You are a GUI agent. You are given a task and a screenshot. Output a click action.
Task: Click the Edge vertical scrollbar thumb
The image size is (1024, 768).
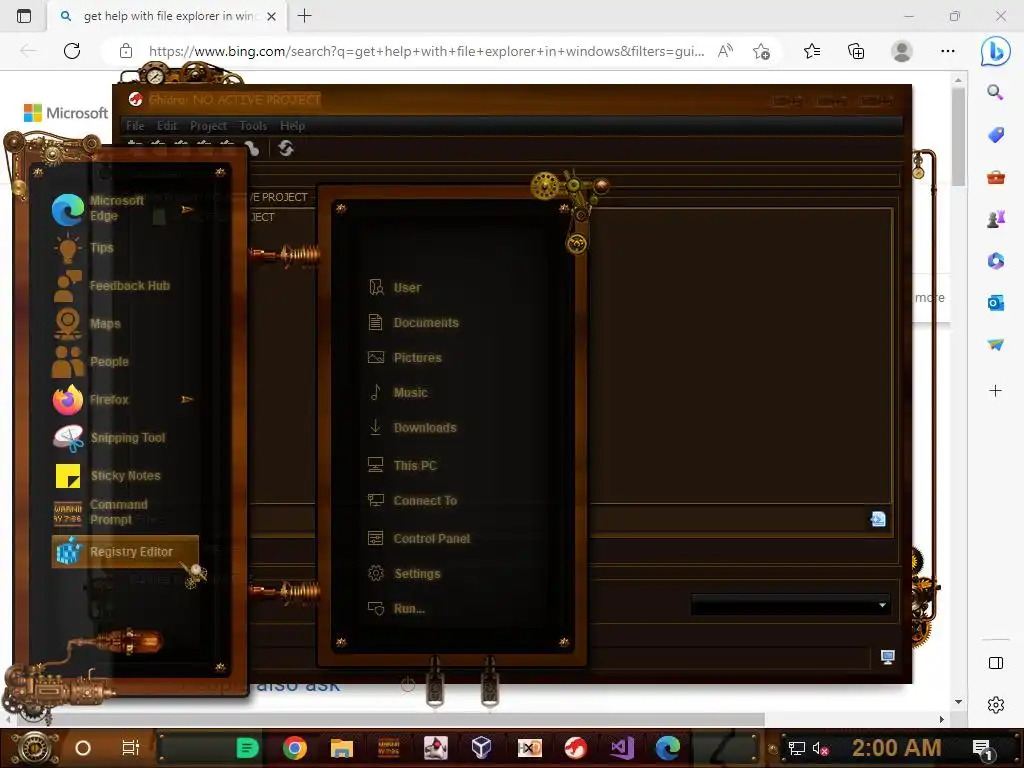(958, 137)
